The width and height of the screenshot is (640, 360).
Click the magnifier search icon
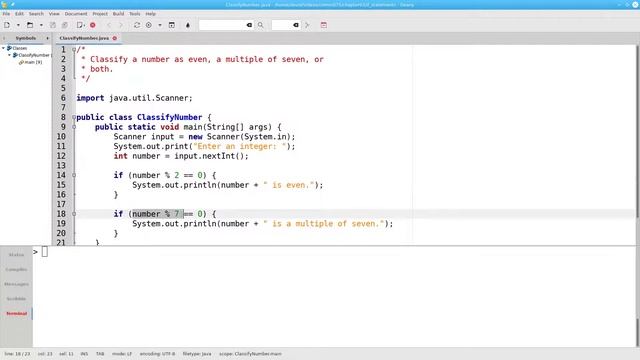(x=260, y=25)
